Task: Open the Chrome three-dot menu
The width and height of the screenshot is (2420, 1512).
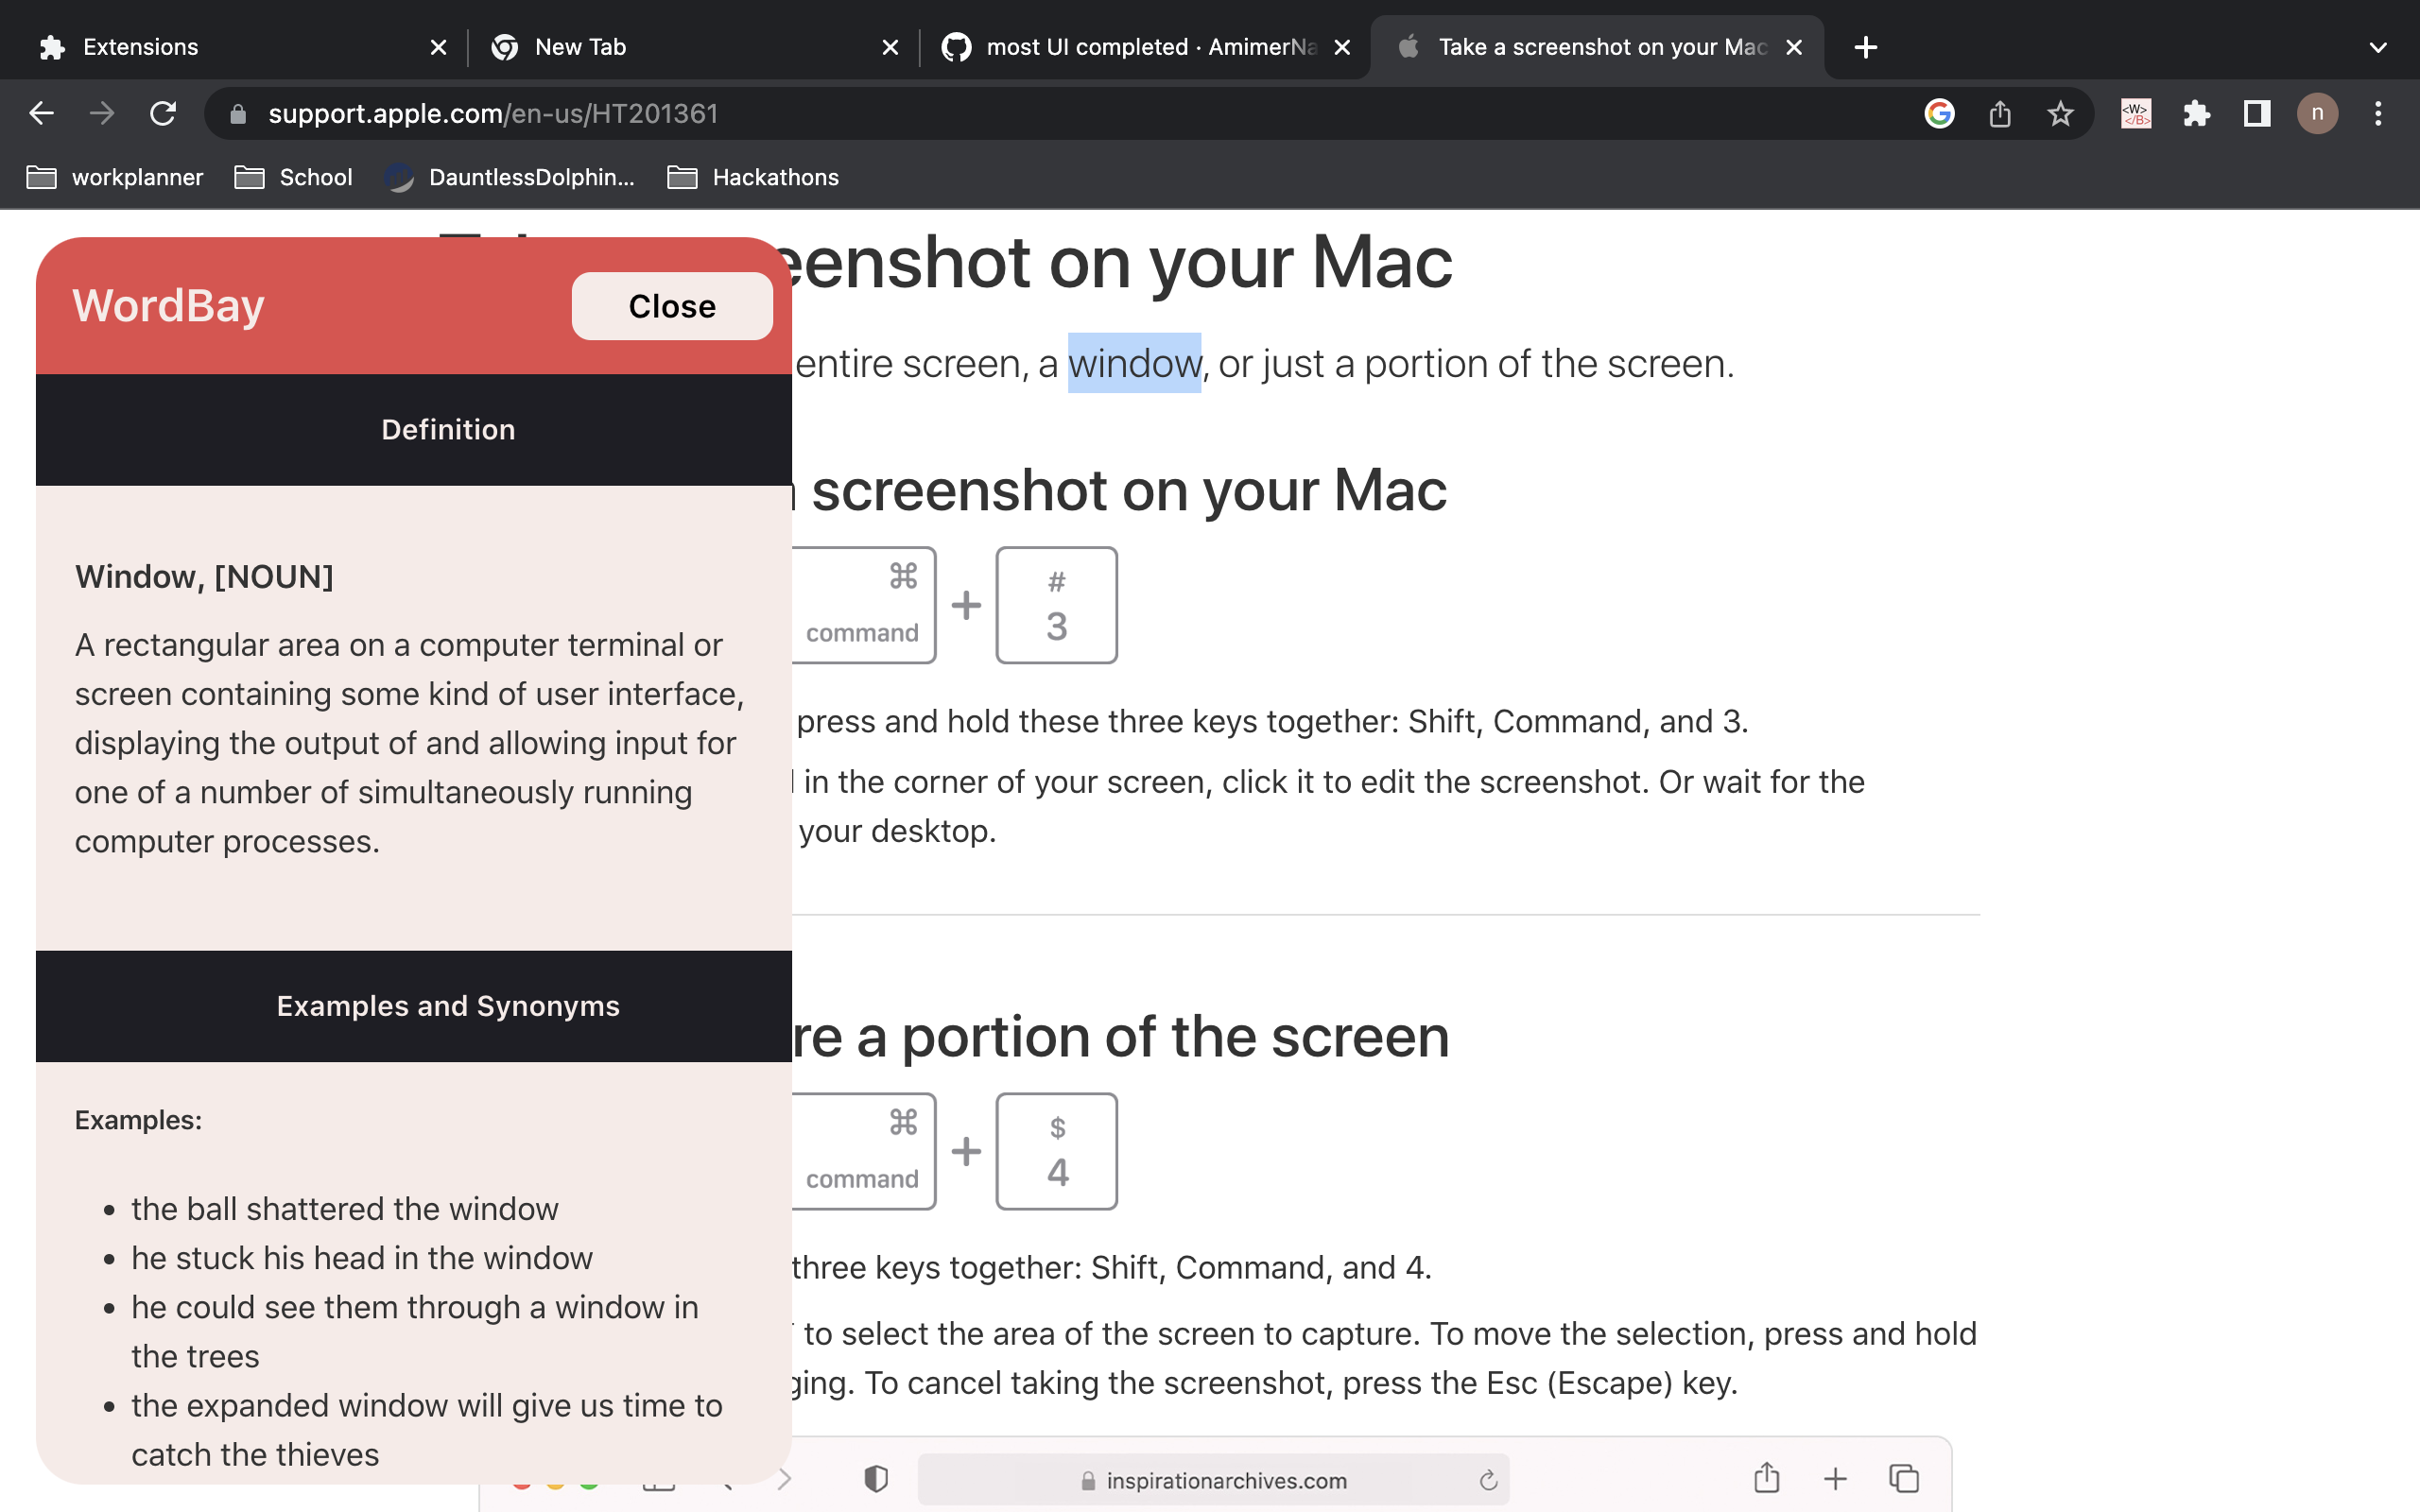Action: [2378, 114]
